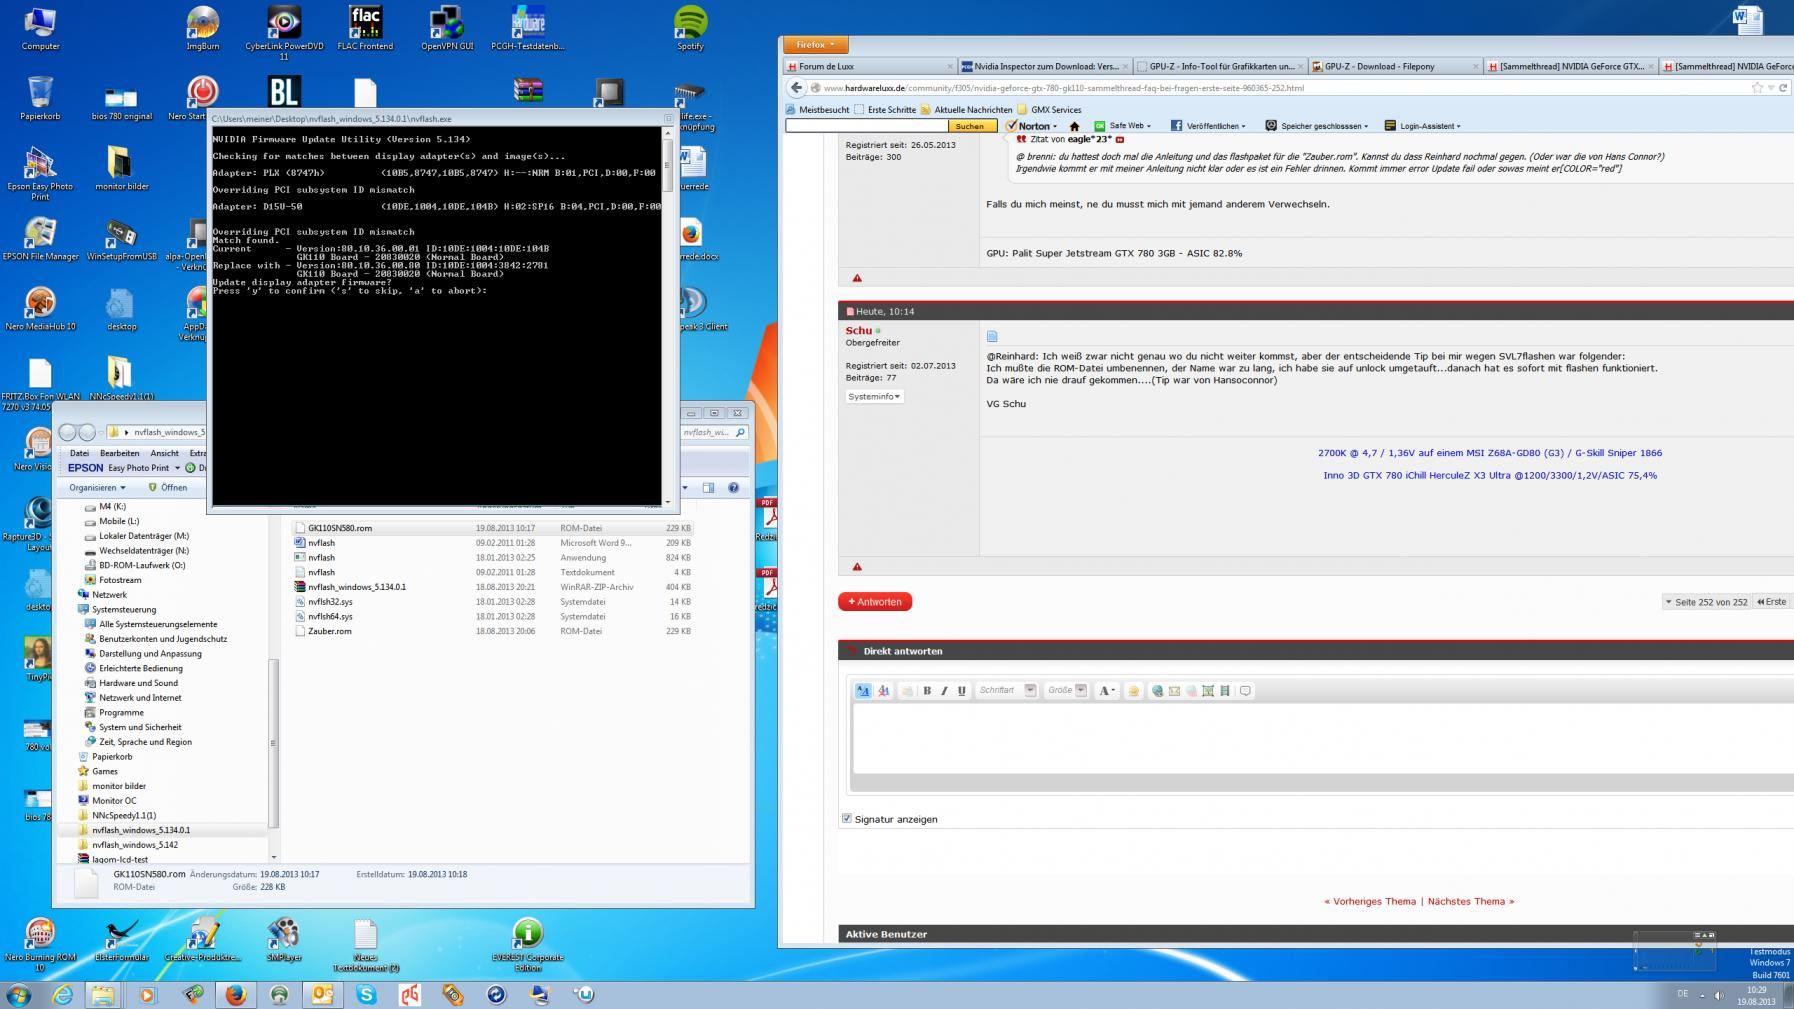This screenshot has width=1794, height=1009.
Task: Open EVEREST Corporate Edition desktop icon
Action: [x=527, y=944]
